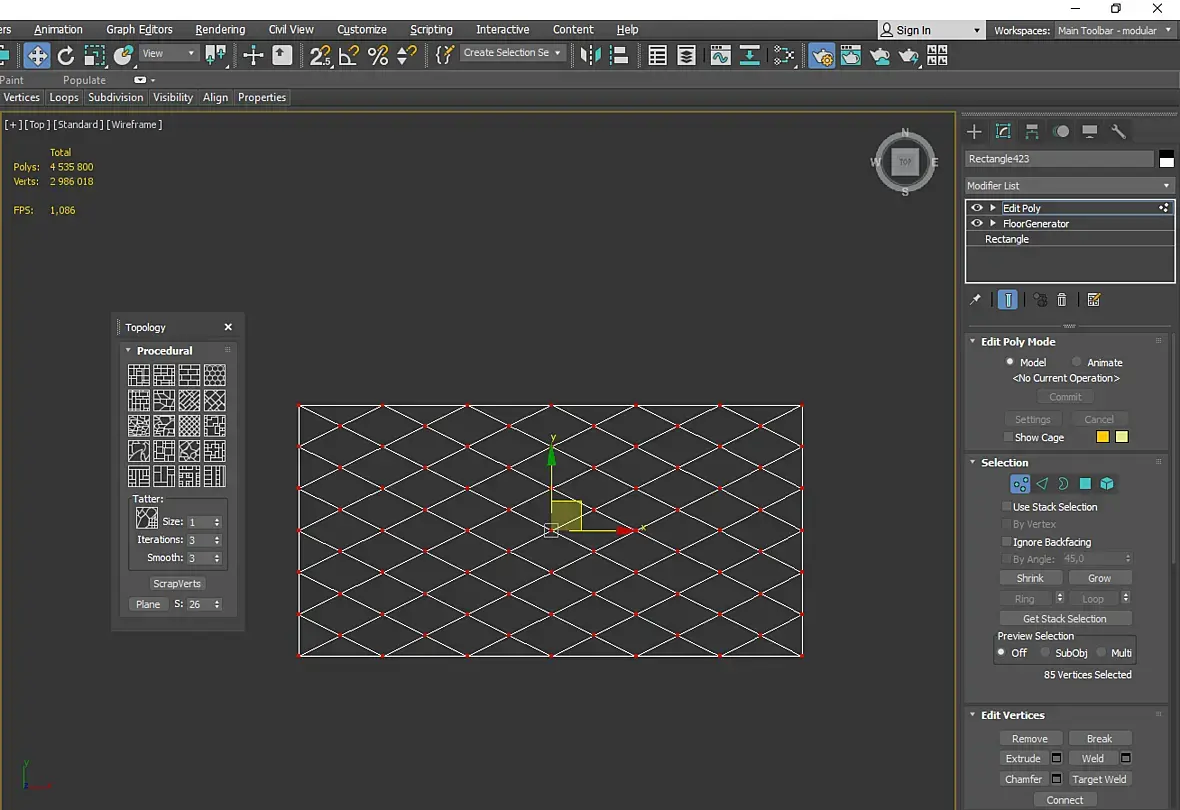Click the Tatter pattern icon
Image resolution: width=1180 pixels, height=810 pixels.
(x=147, y=518)
